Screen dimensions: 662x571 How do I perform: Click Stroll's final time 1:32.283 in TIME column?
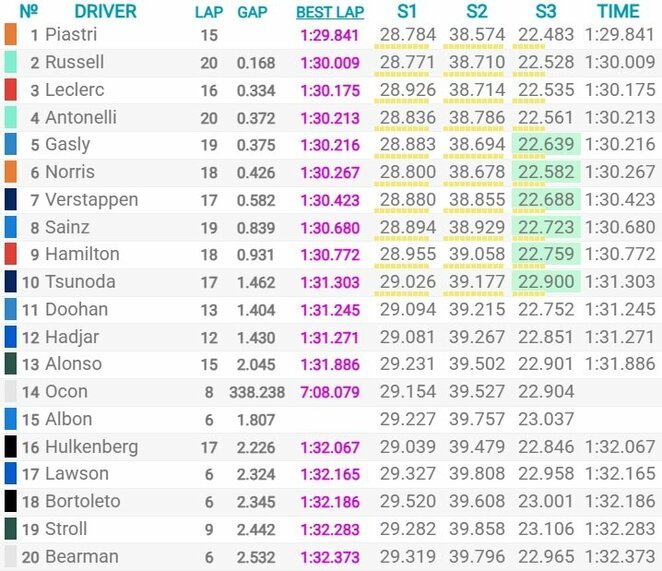coord(618,529)
